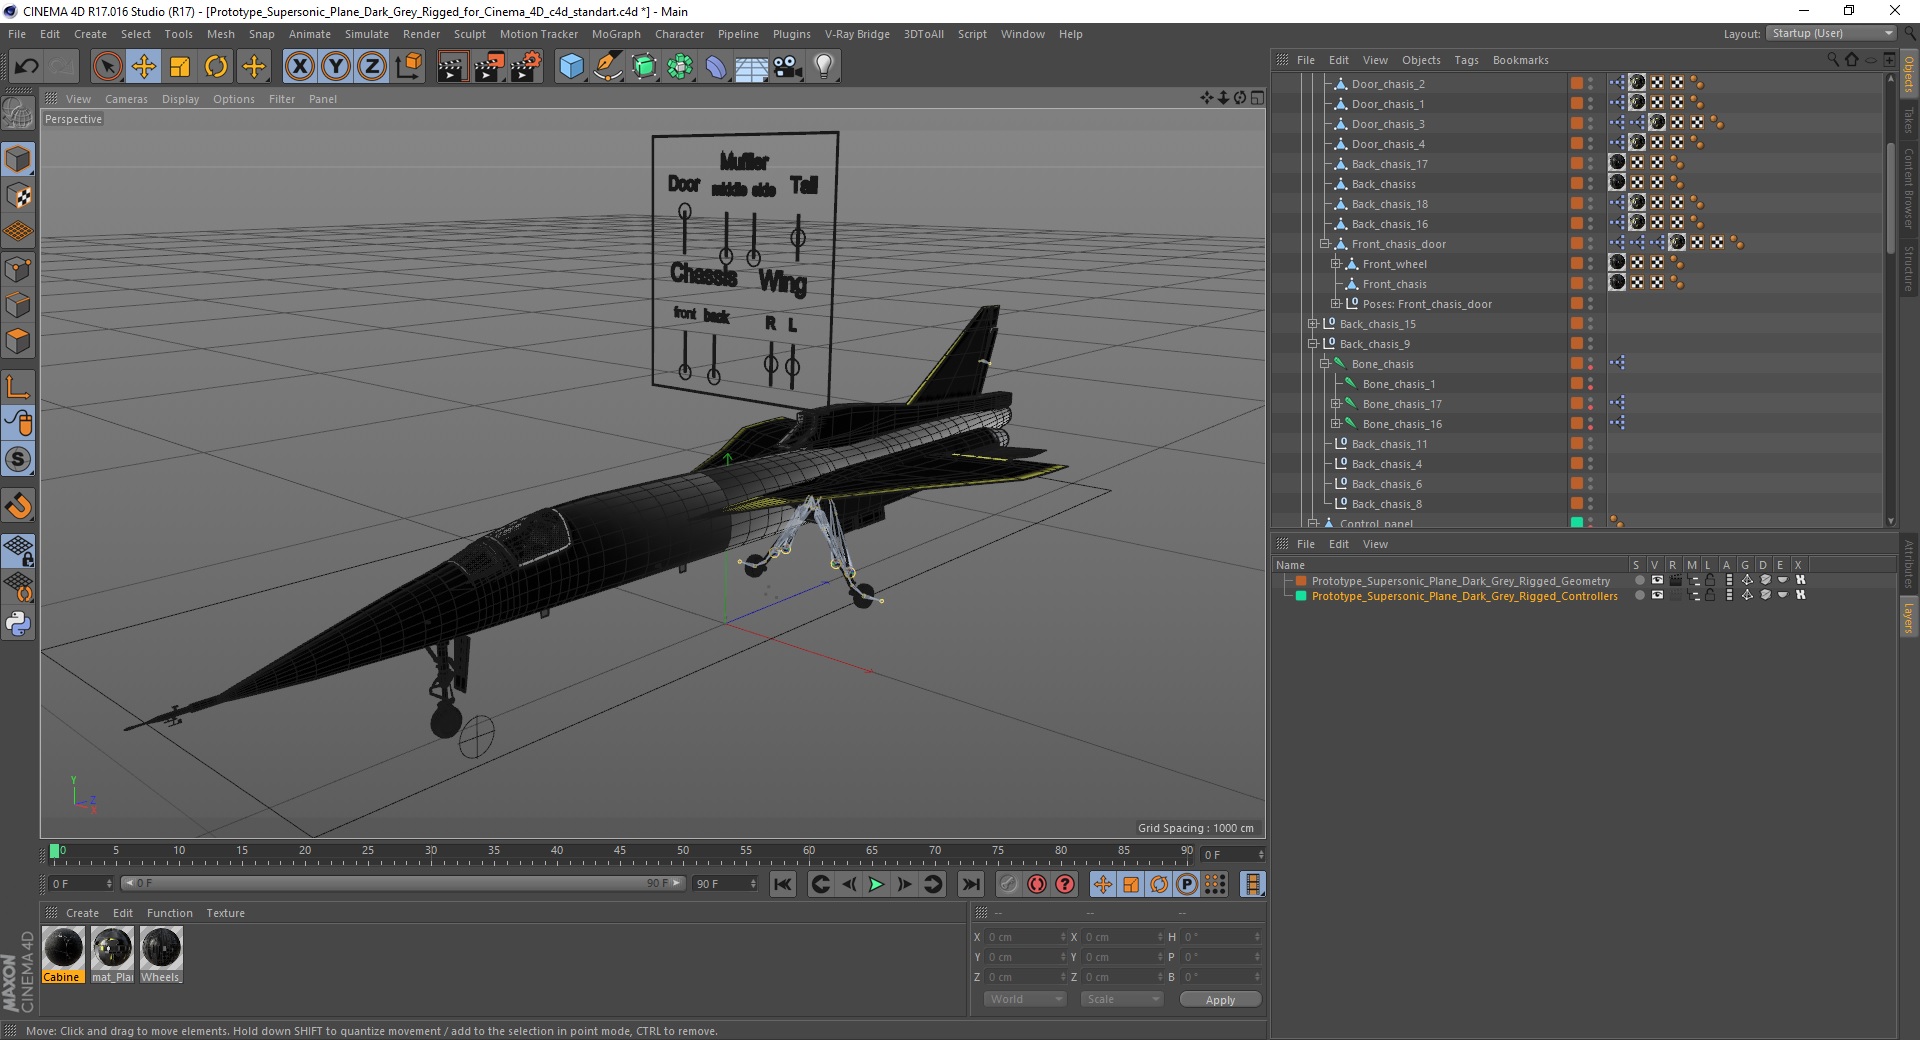Expand the Back_chasis_15 node
This screenshot has height=1040, width=1920.
(x=1312, y=324)
